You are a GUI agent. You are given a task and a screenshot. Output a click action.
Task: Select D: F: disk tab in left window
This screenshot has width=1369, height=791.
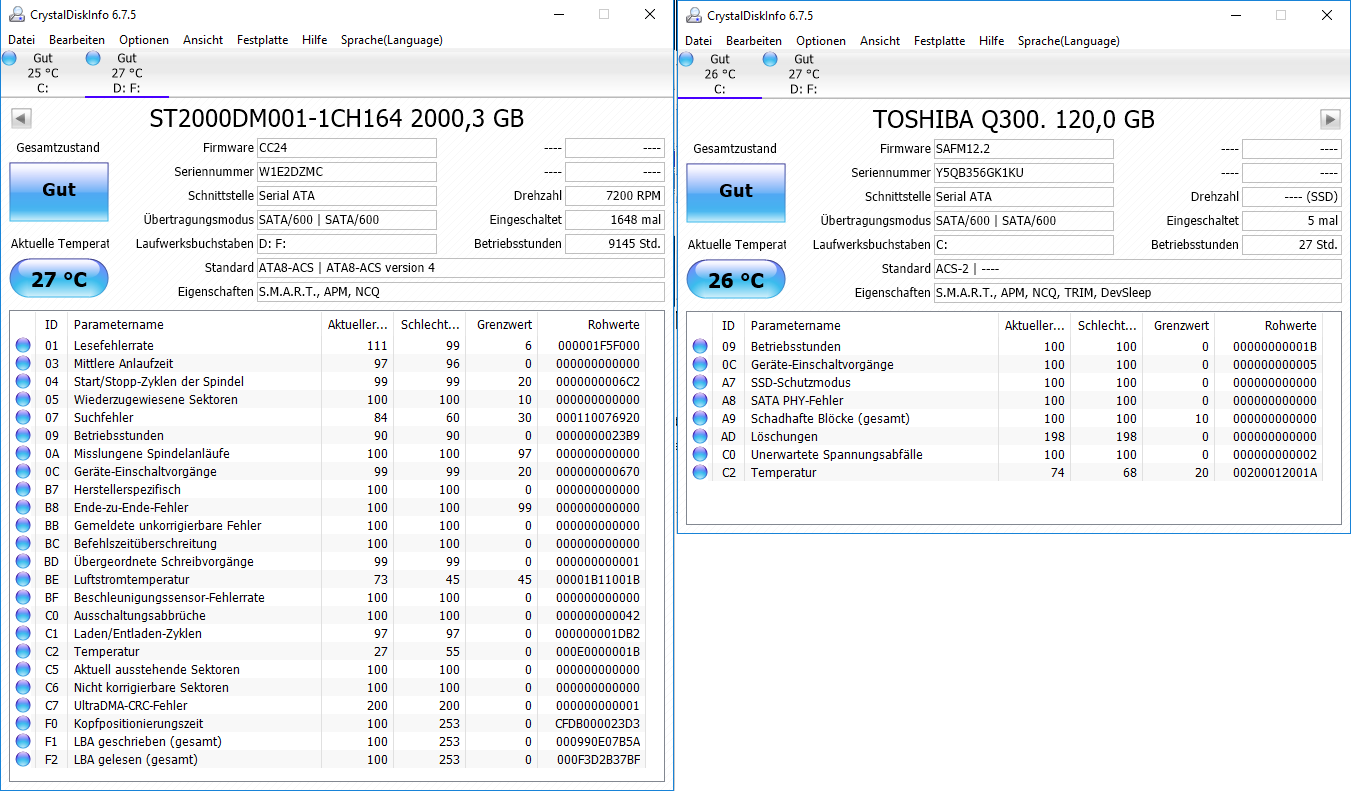[x=127, y=73]
